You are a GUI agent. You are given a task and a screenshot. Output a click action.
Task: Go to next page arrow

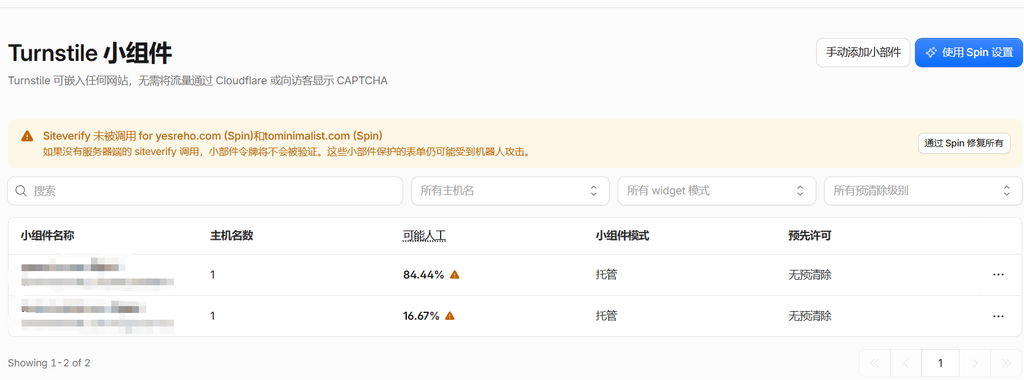975,363
